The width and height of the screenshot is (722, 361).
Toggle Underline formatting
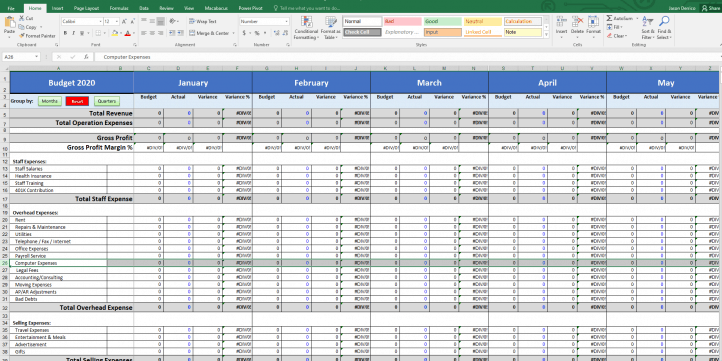point(82,33)
